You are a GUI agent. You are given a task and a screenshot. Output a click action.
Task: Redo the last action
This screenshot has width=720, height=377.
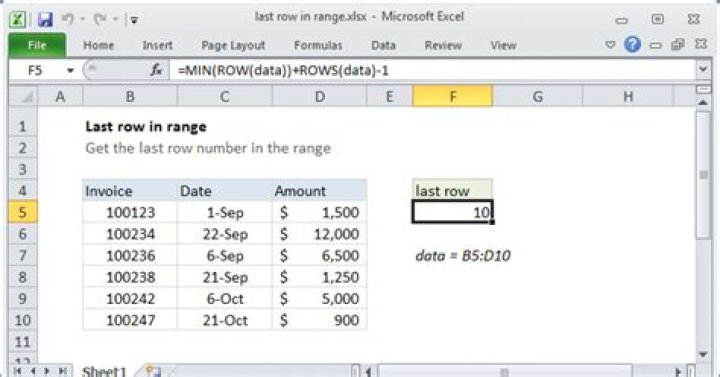pos(100,19)
